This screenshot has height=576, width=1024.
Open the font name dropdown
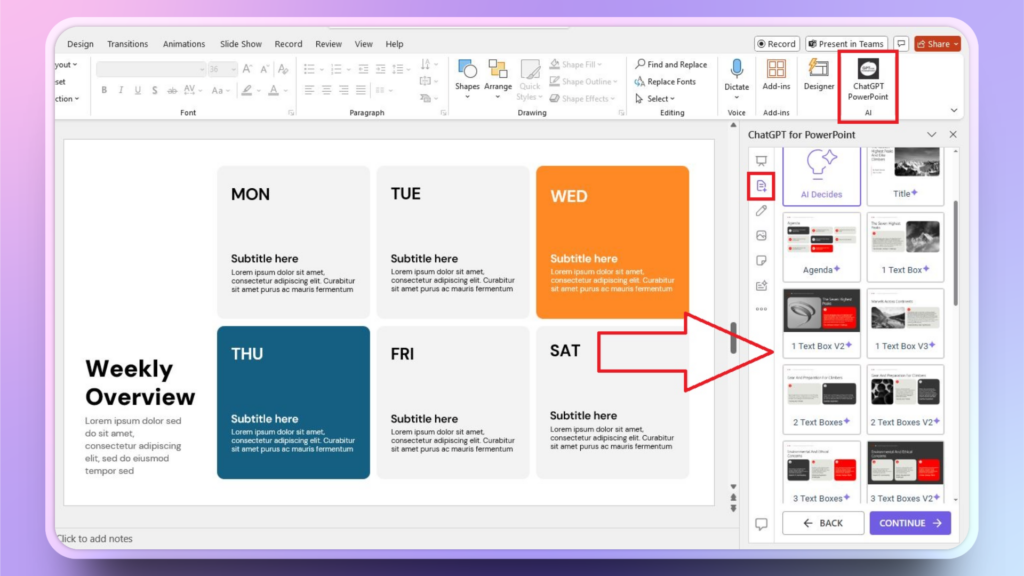[x=202, y=69]
